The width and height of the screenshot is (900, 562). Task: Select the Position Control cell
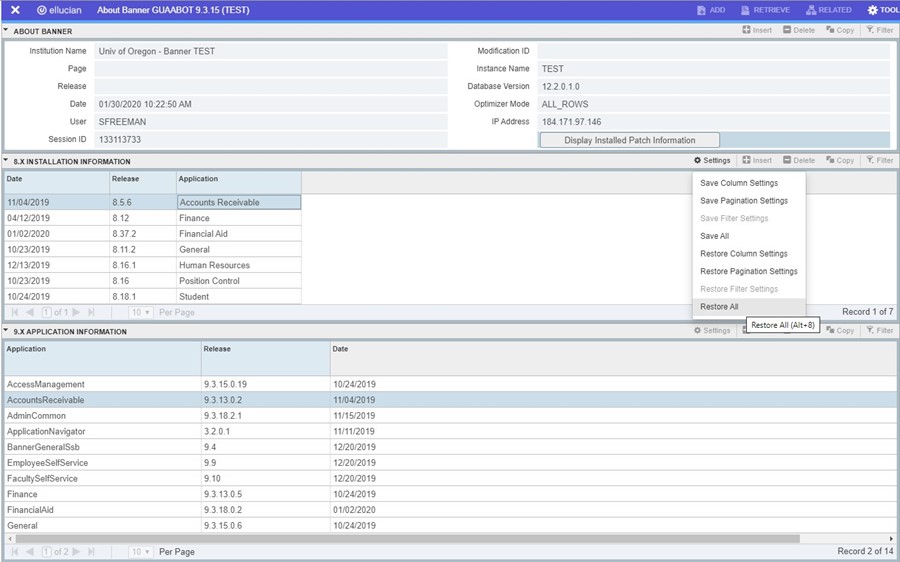click(x=239, y=281)
